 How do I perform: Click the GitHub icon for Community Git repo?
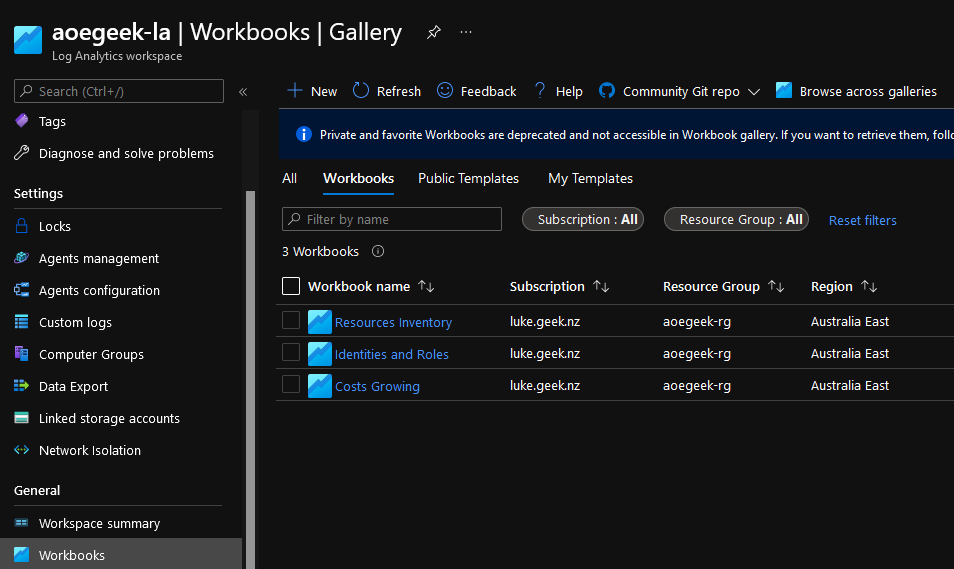pos(607,91)
